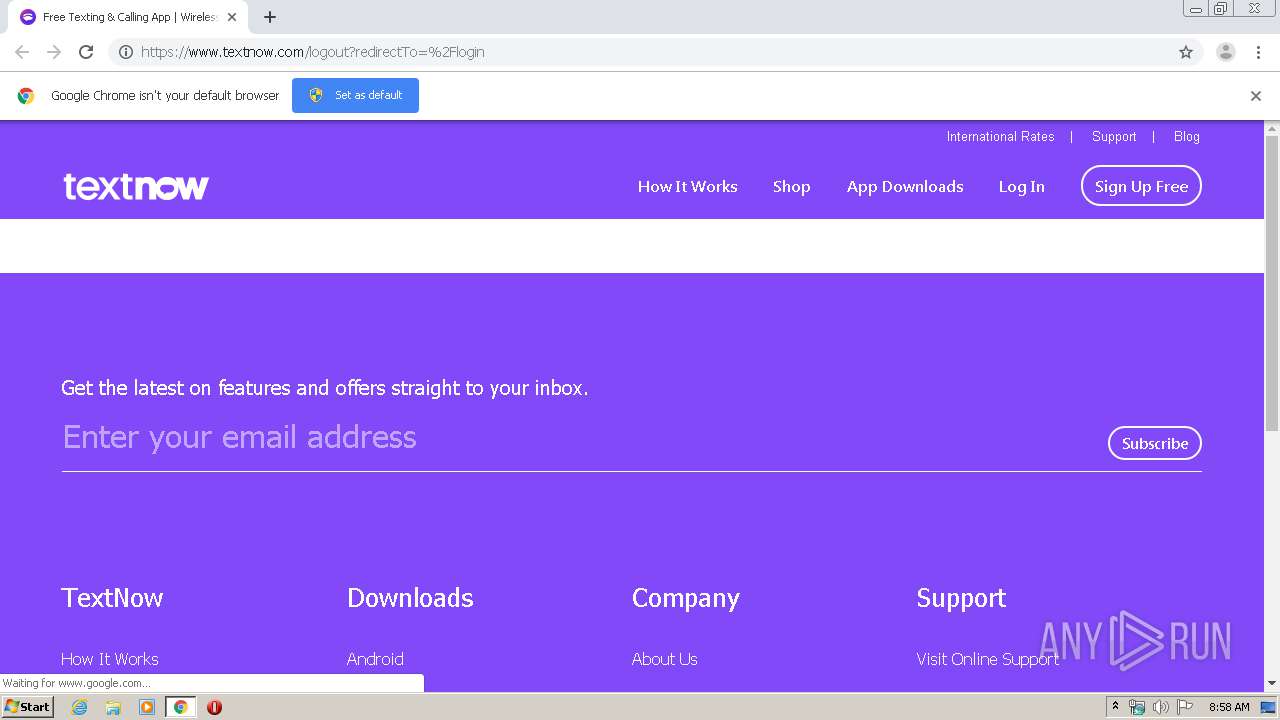Open the App Downloads nav item
The image size is (1280, 720).
[x=905, y=187]
